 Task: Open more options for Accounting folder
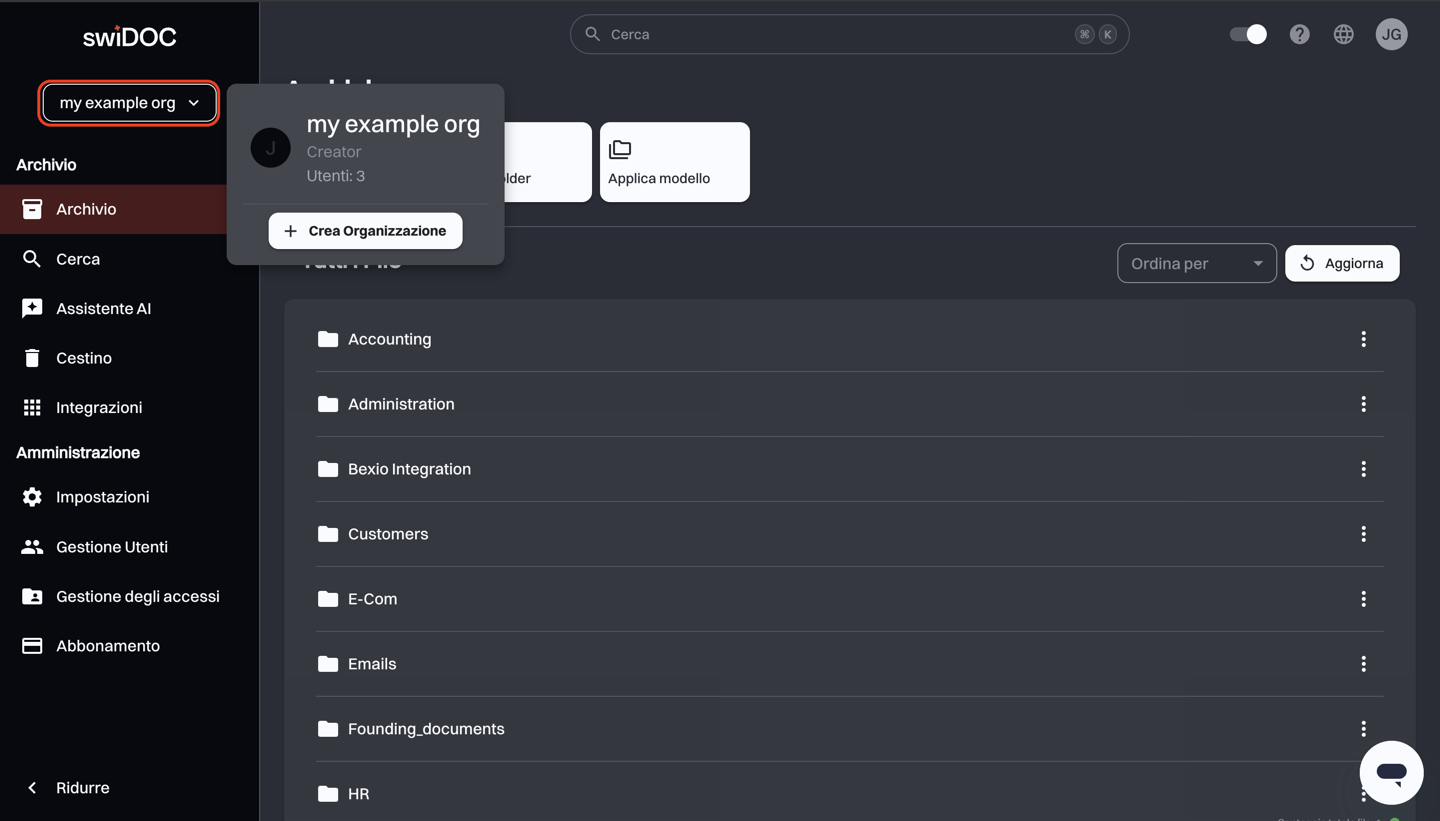click(x=1363, y=339)
